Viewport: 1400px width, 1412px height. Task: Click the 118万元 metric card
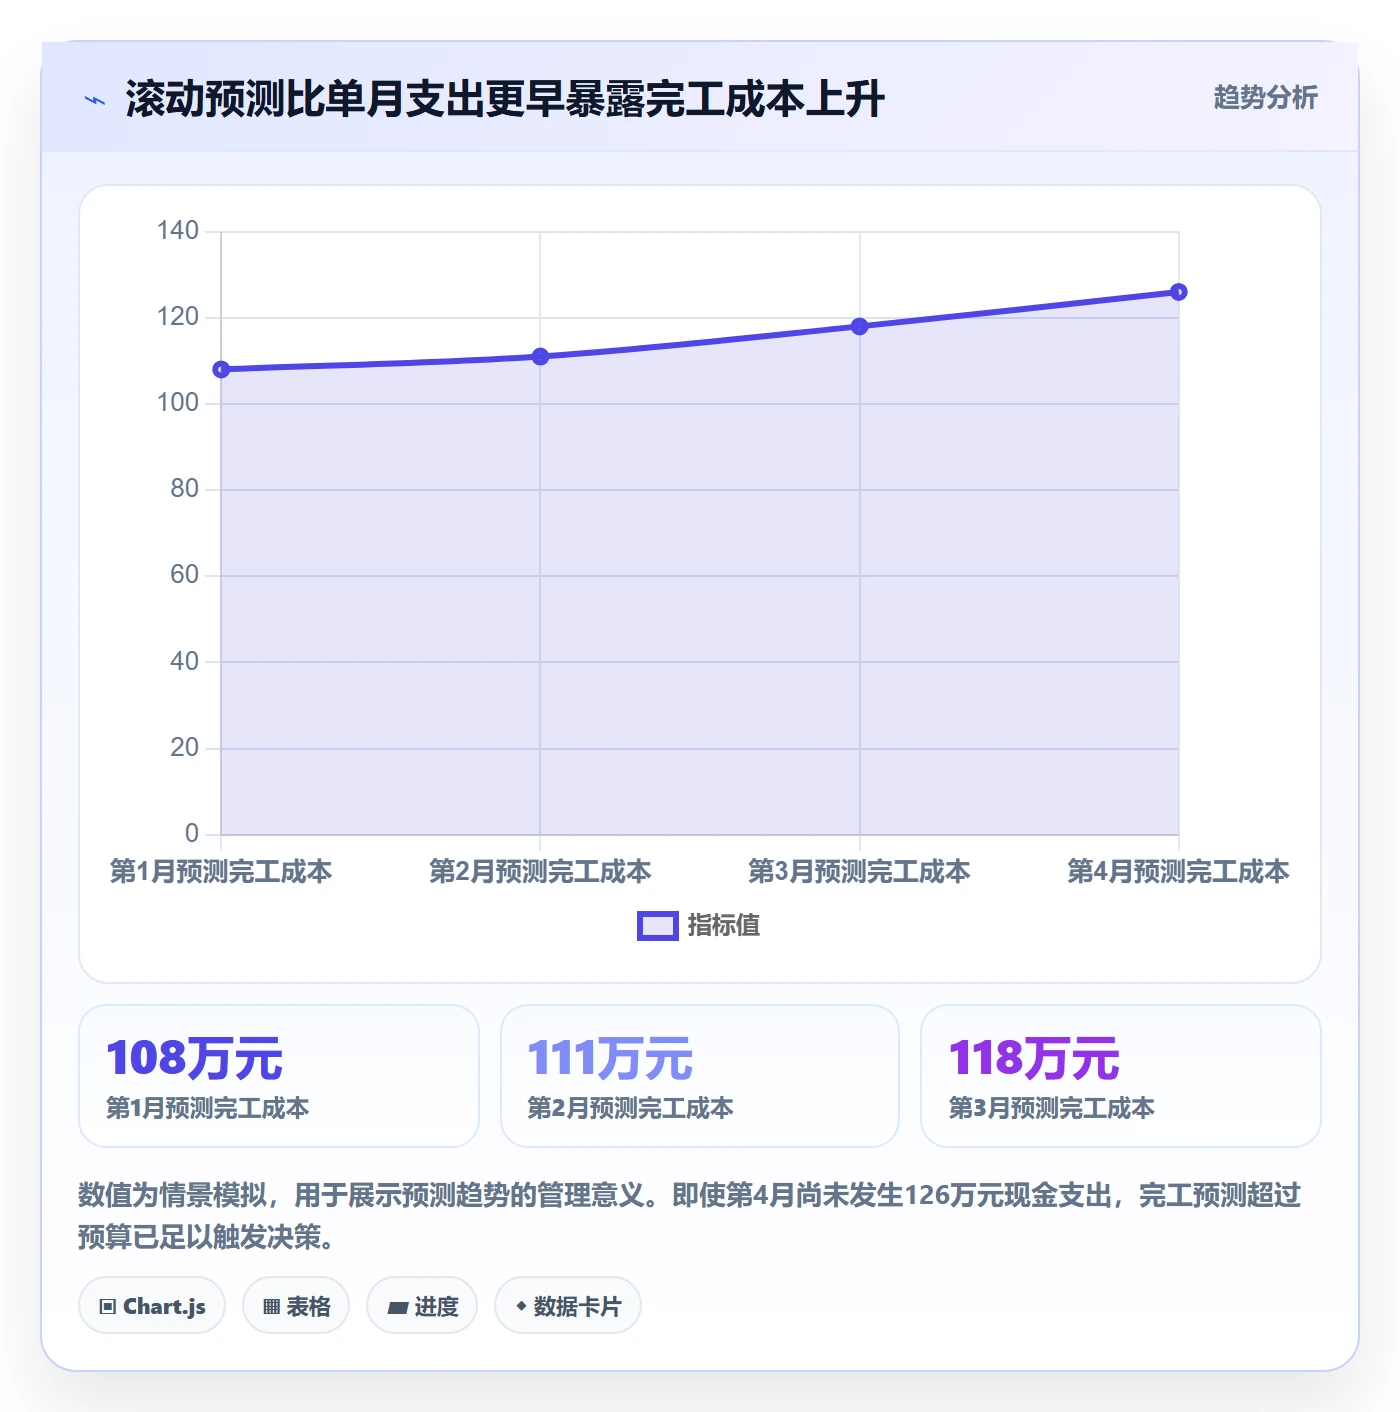coord(1121,1076)
